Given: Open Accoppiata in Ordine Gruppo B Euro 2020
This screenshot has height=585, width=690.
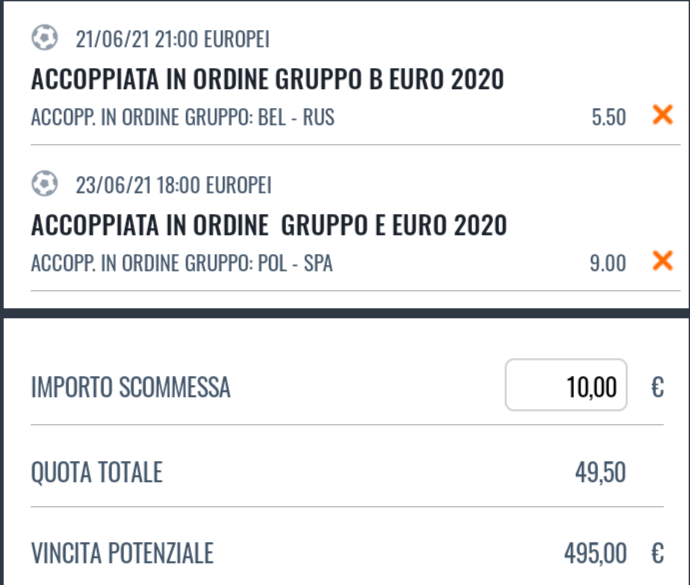Looking at the screenshot, I should [x=268, y=79].
